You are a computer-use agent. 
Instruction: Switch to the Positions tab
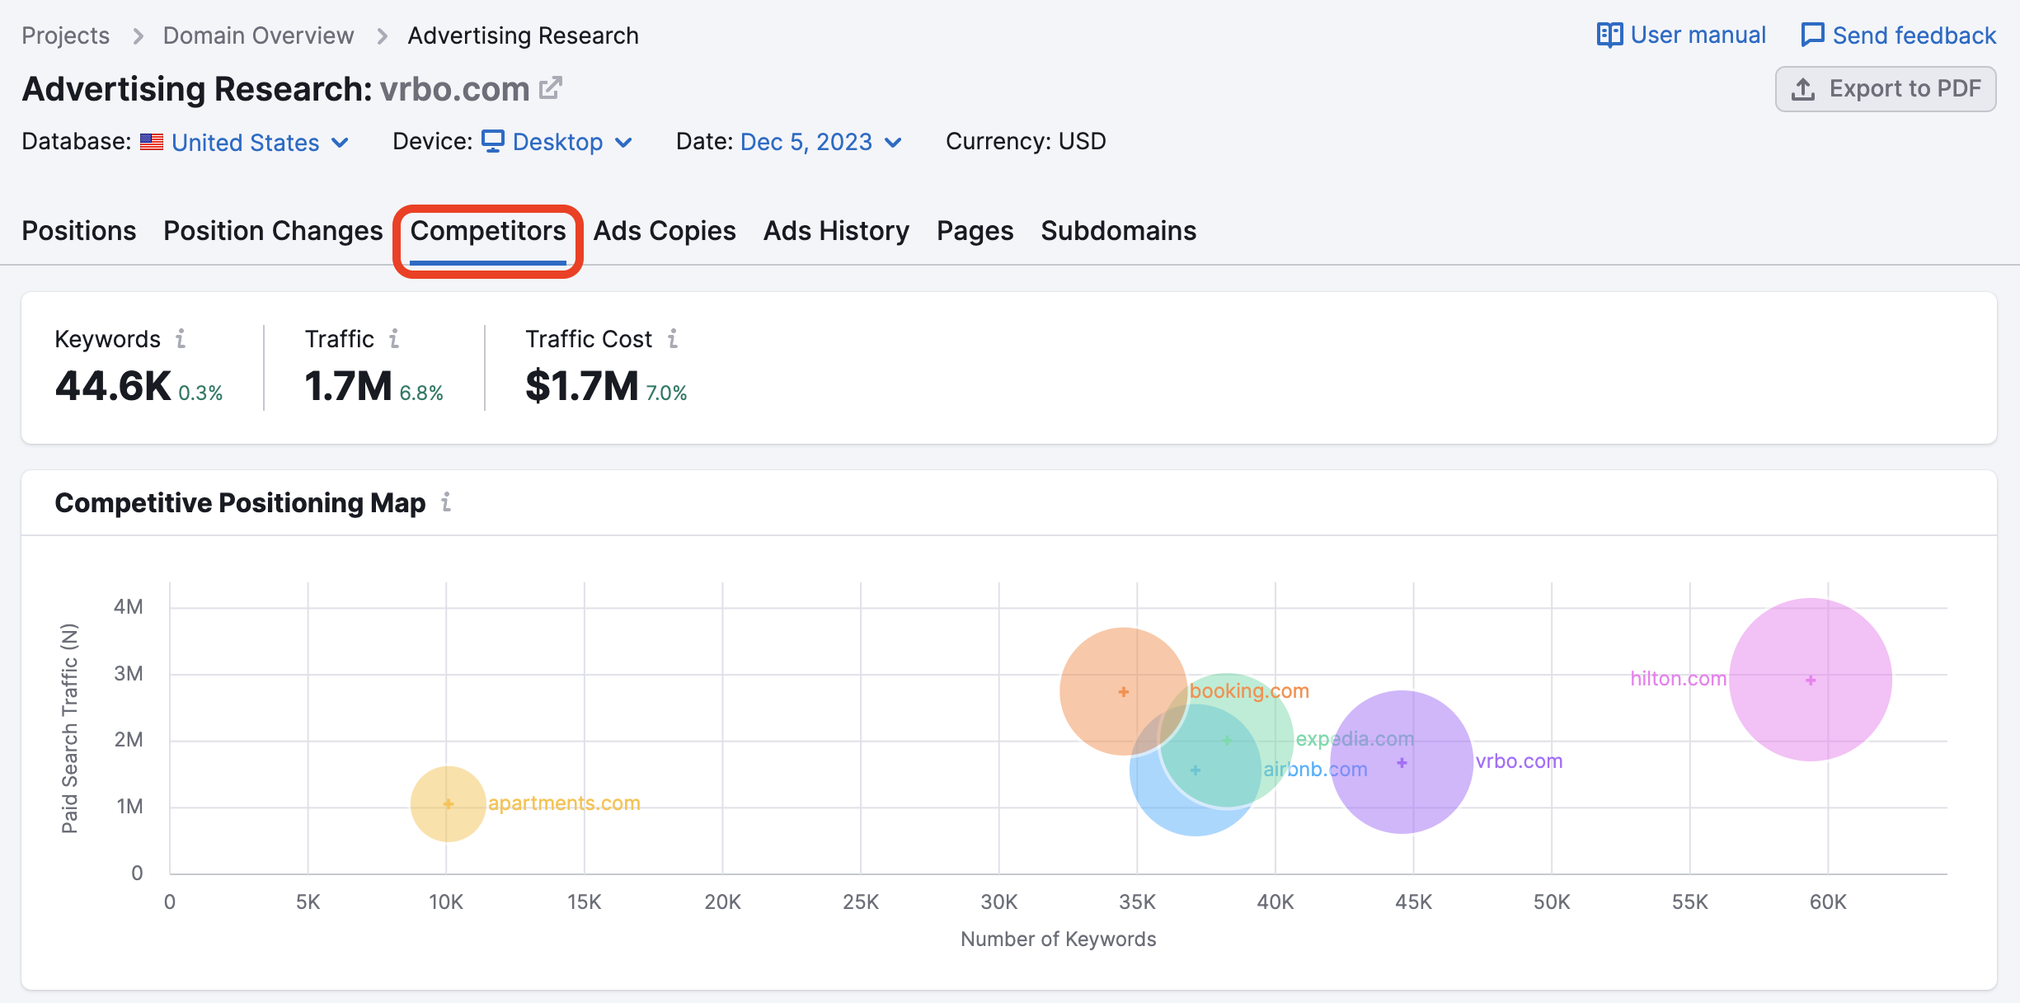[79, 231]
